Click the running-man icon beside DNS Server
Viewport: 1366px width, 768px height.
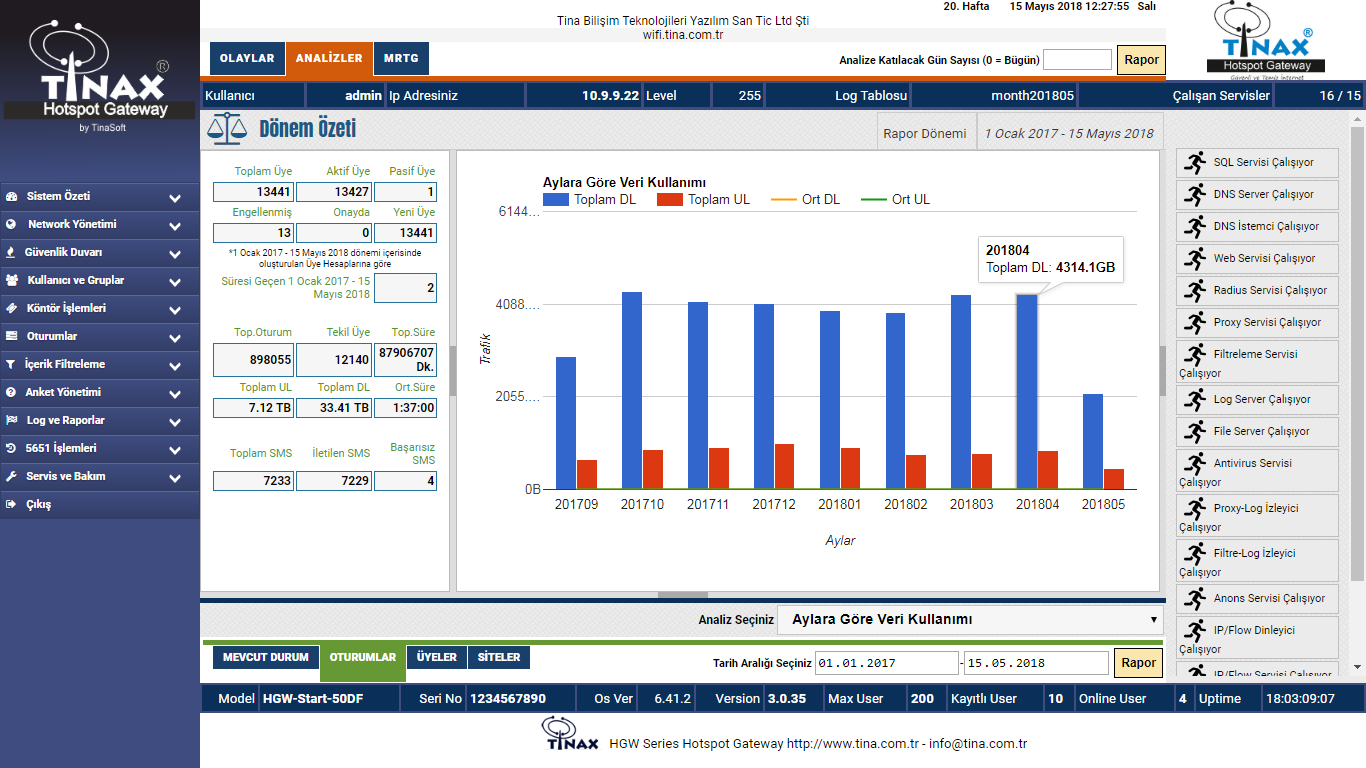pyautogui.click(x=1194, y=194)
